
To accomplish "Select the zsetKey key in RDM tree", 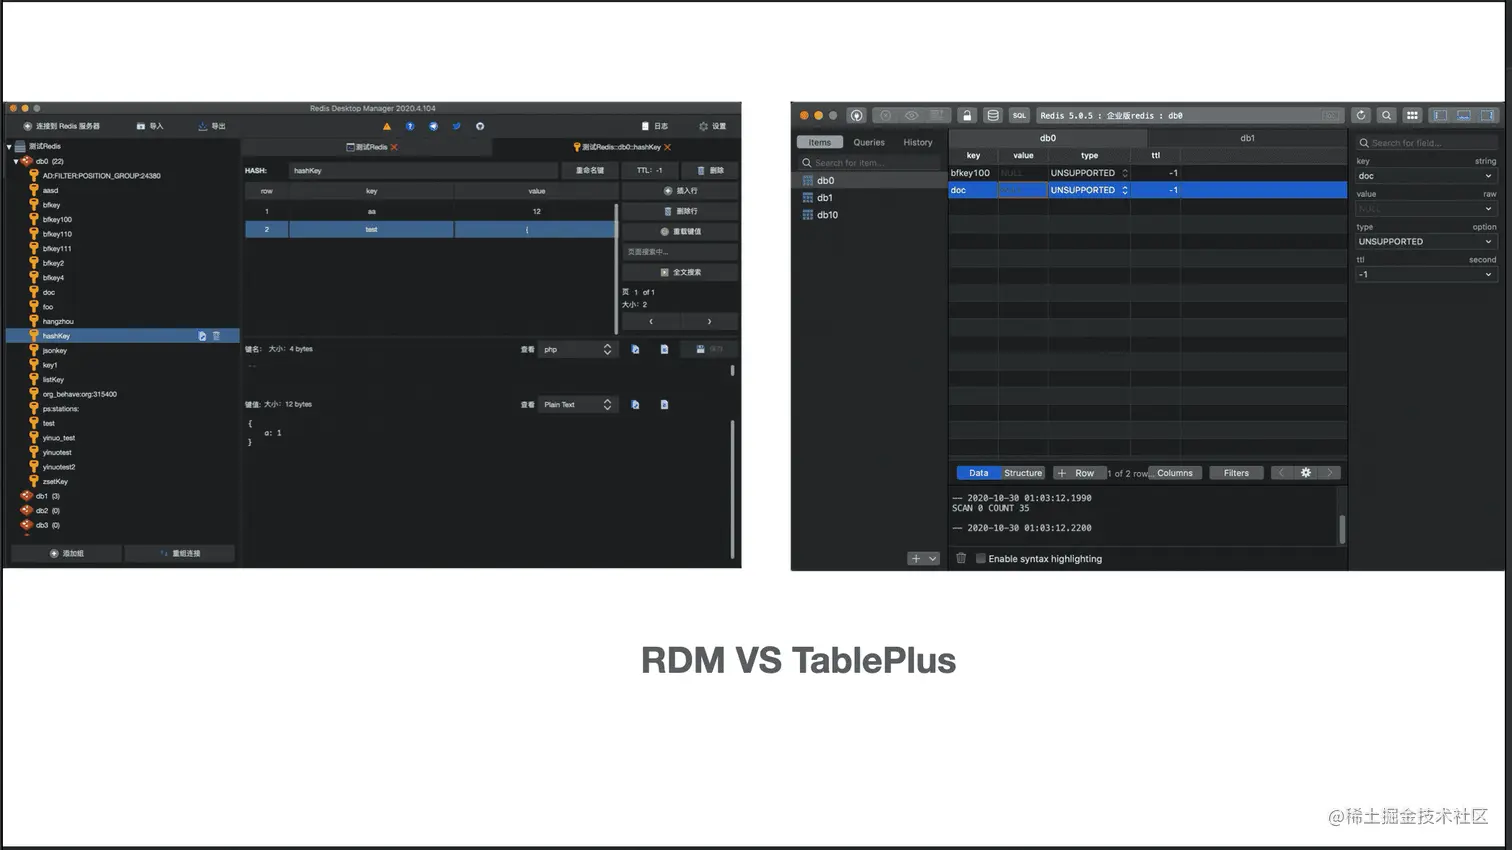I will (55, 482).
